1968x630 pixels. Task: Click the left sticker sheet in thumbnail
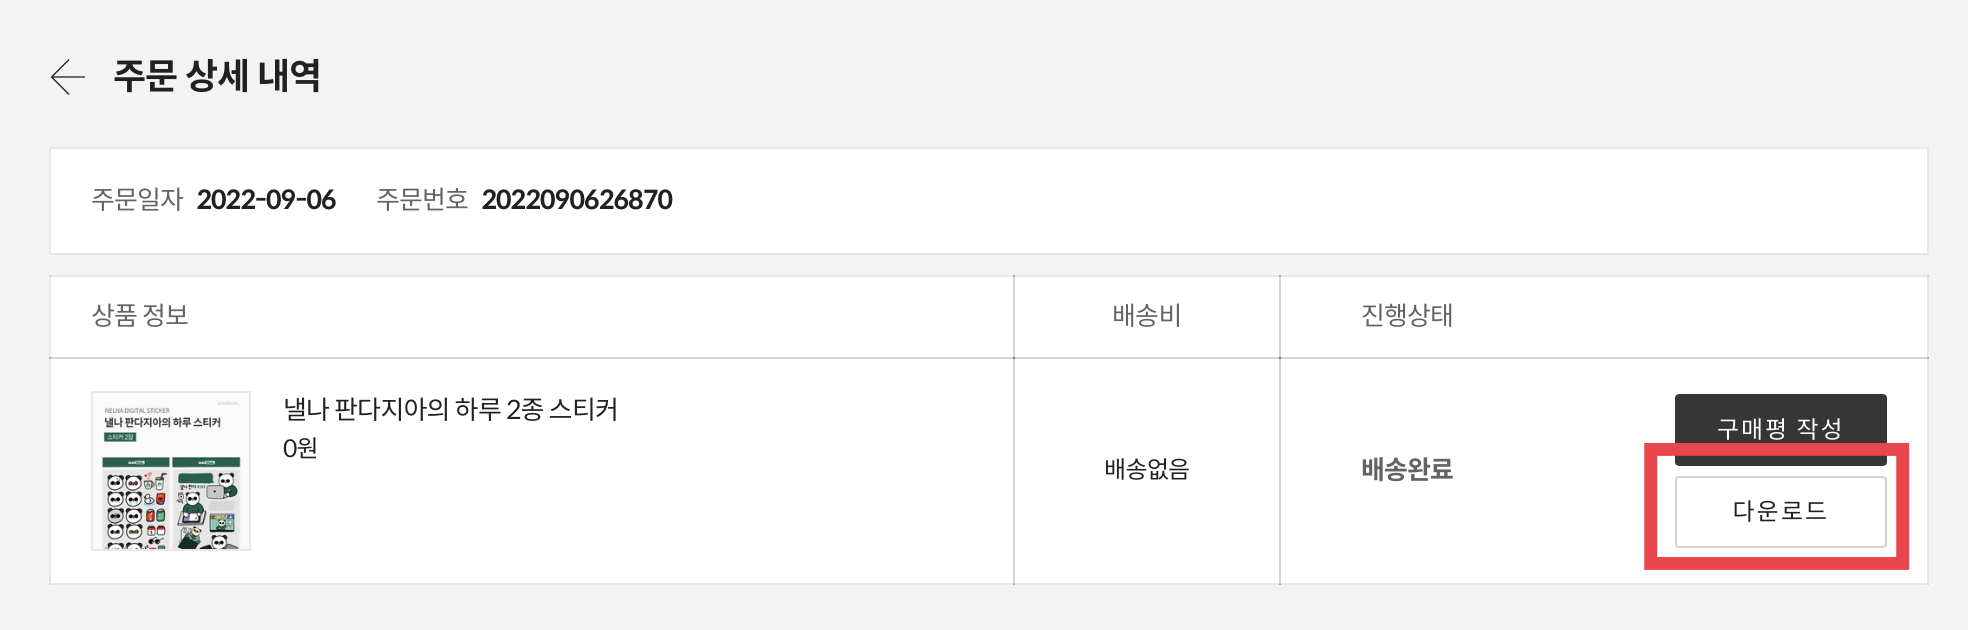point(136,504)
